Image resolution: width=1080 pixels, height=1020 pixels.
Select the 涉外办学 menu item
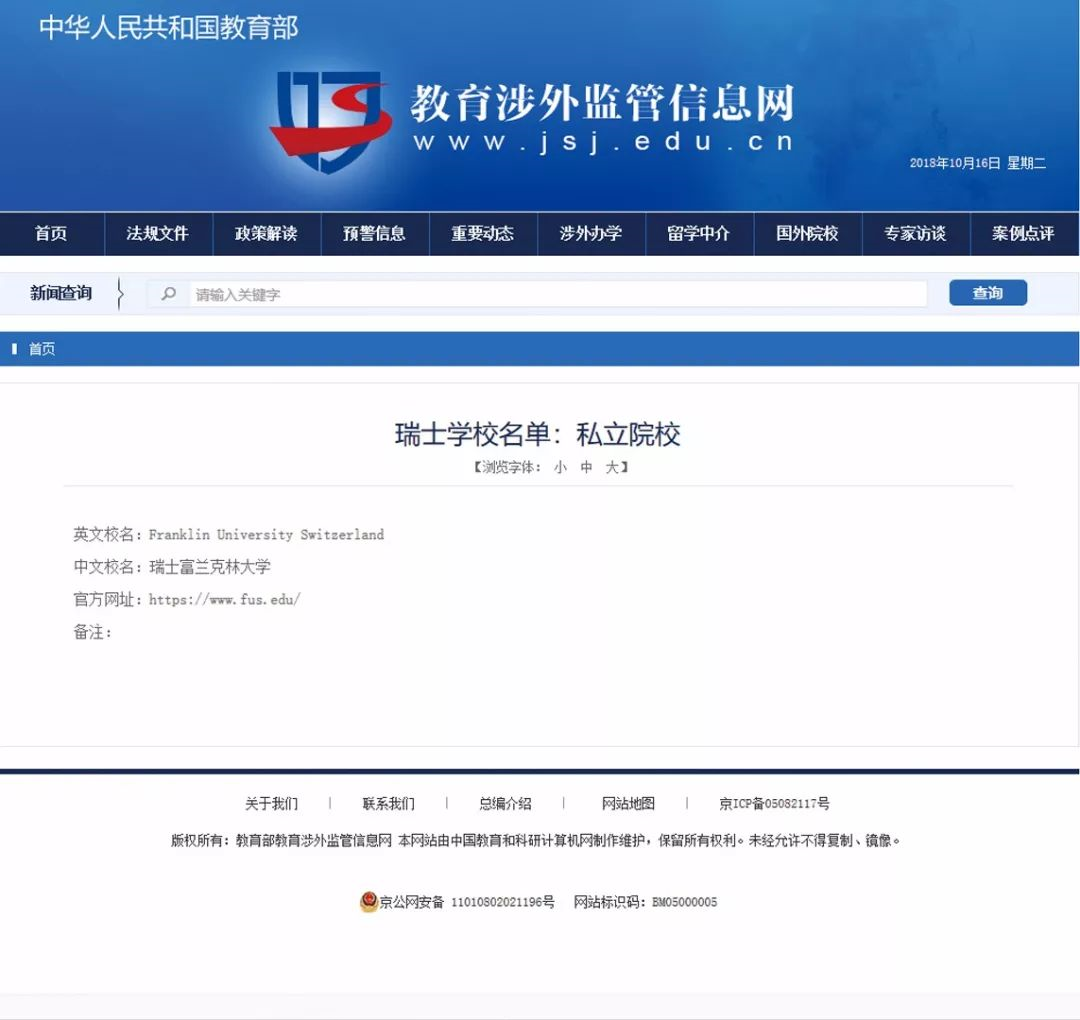pos(590,233)
